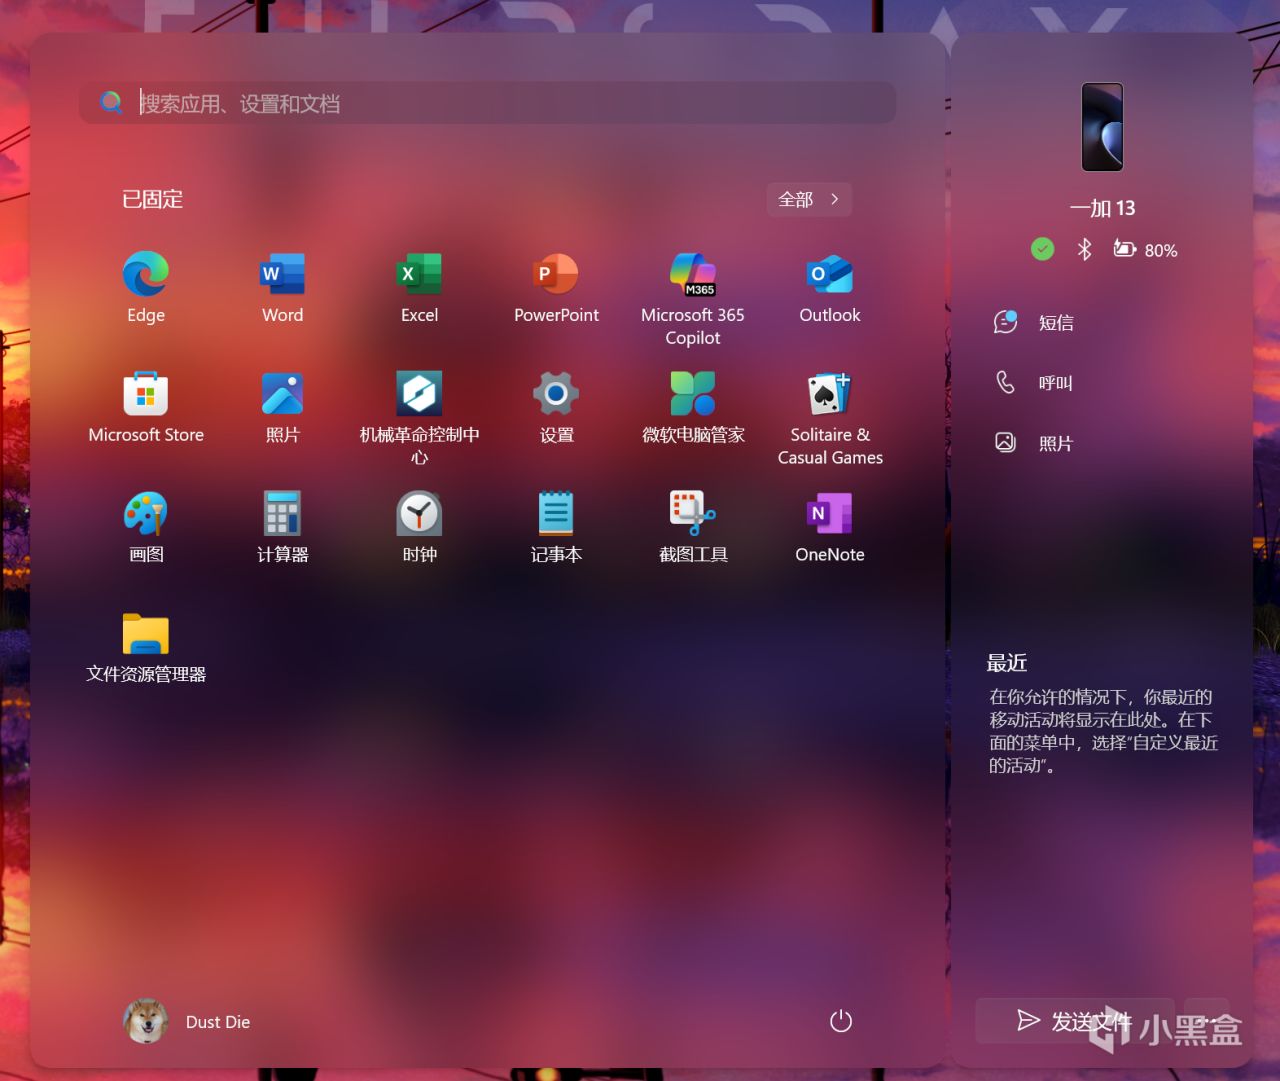Click the Bluetooth status icon in the phone panel
This screenshot has width=1280, height=1081.
1084,249
